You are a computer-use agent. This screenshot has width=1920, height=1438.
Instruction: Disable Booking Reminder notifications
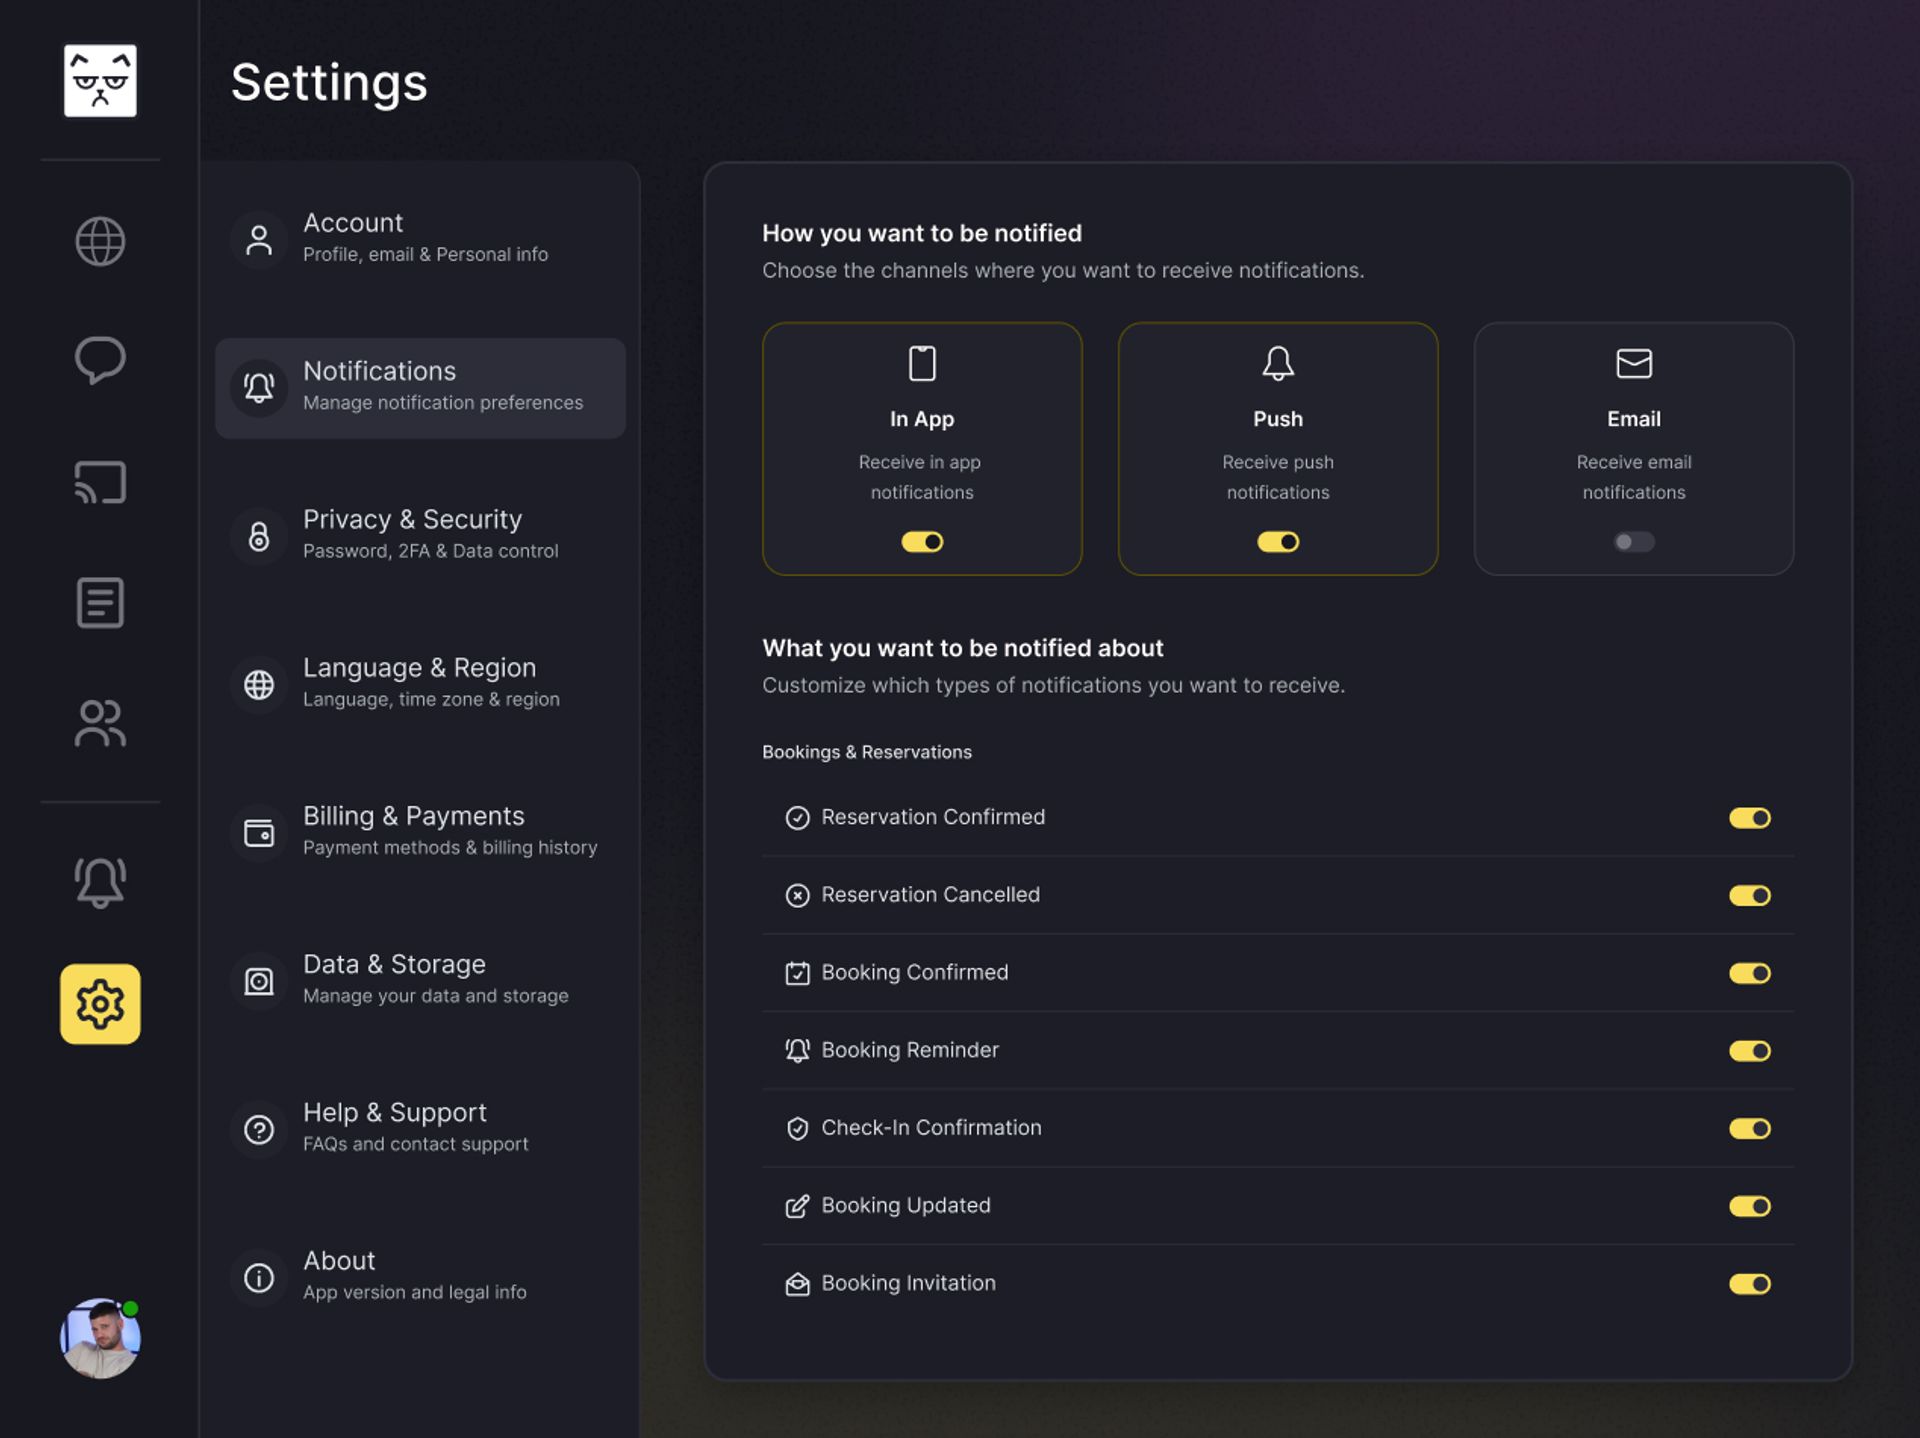click(x=1750, y=1050)
